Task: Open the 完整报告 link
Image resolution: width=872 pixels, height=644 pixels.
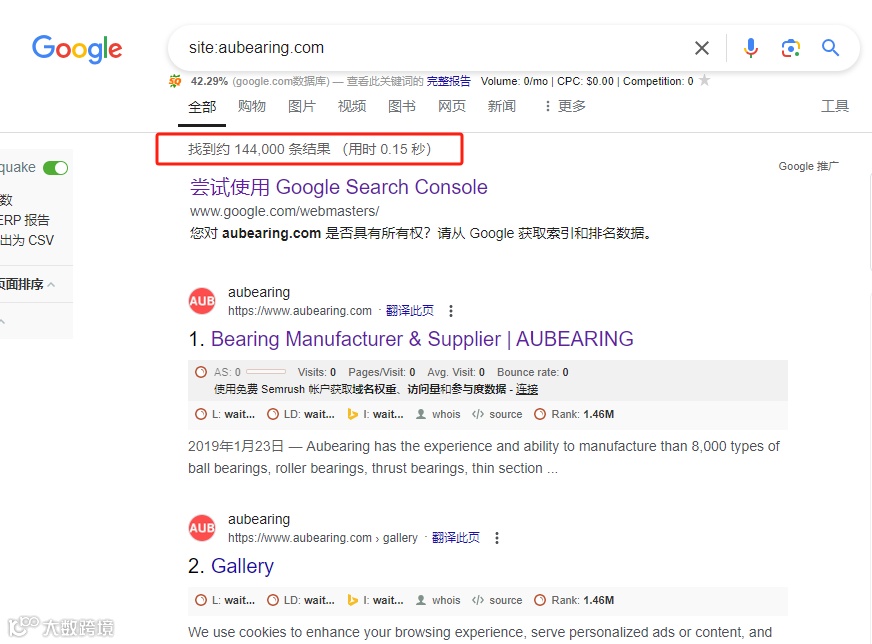Action: (448, 81)
